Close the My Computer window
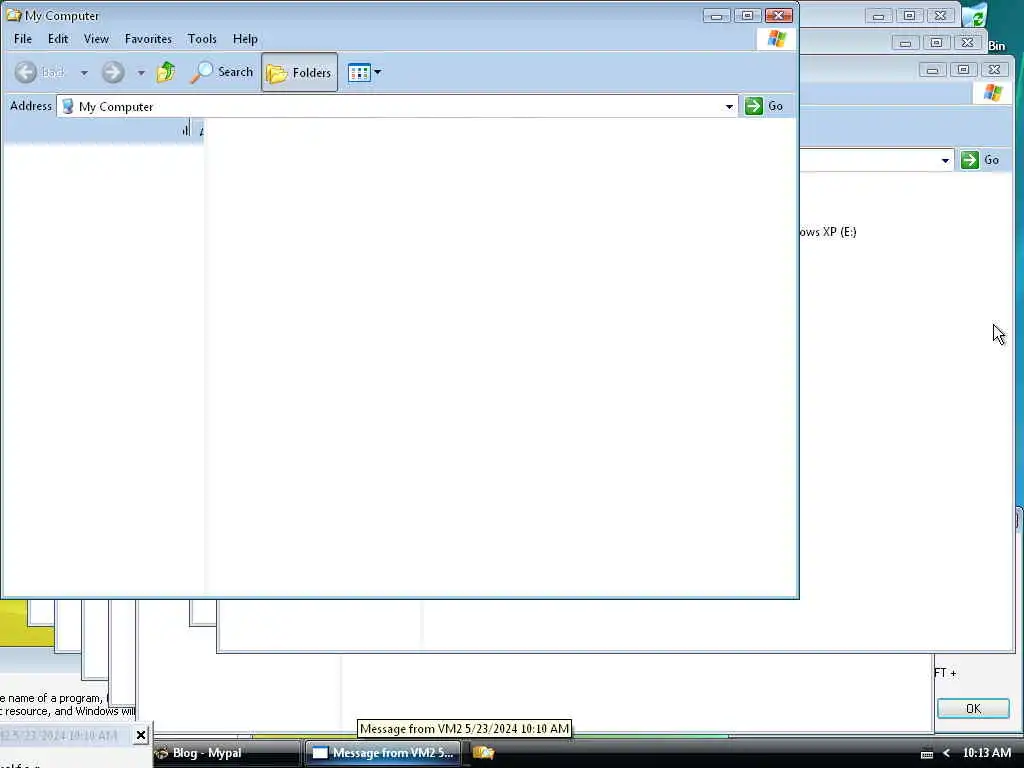The height and width of the screenshot is (768, 1024). (779, 16)
